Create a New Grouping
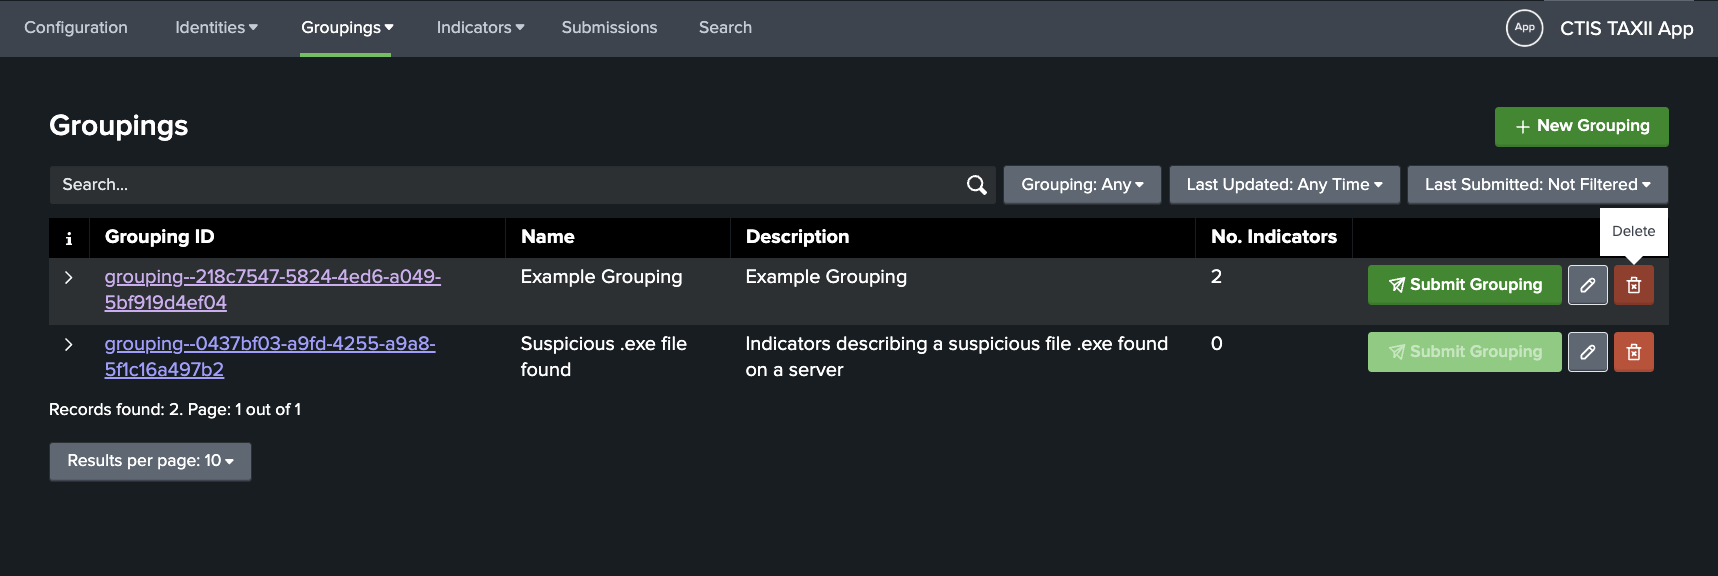 tap(1581, 126)
